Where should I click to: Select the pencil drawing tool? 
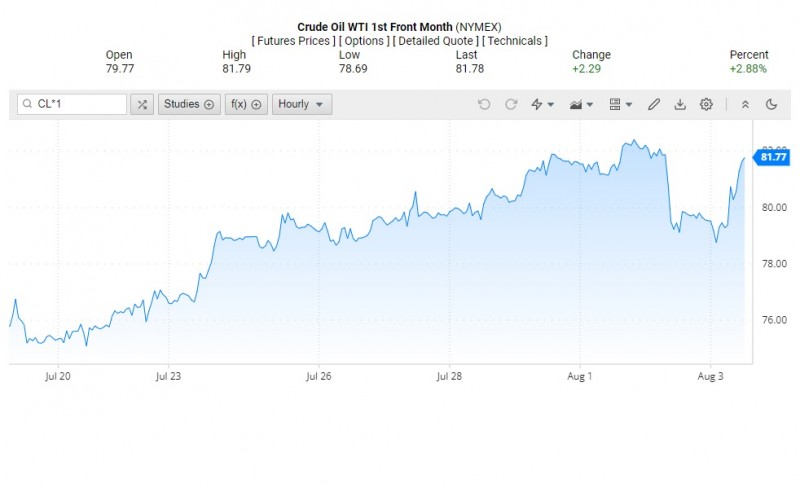point(654,104)
